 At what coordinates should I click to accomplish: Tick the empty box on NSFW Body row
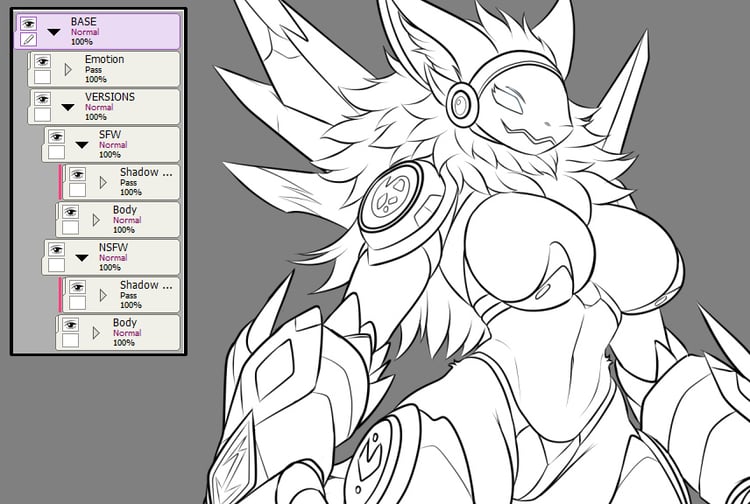70,340
